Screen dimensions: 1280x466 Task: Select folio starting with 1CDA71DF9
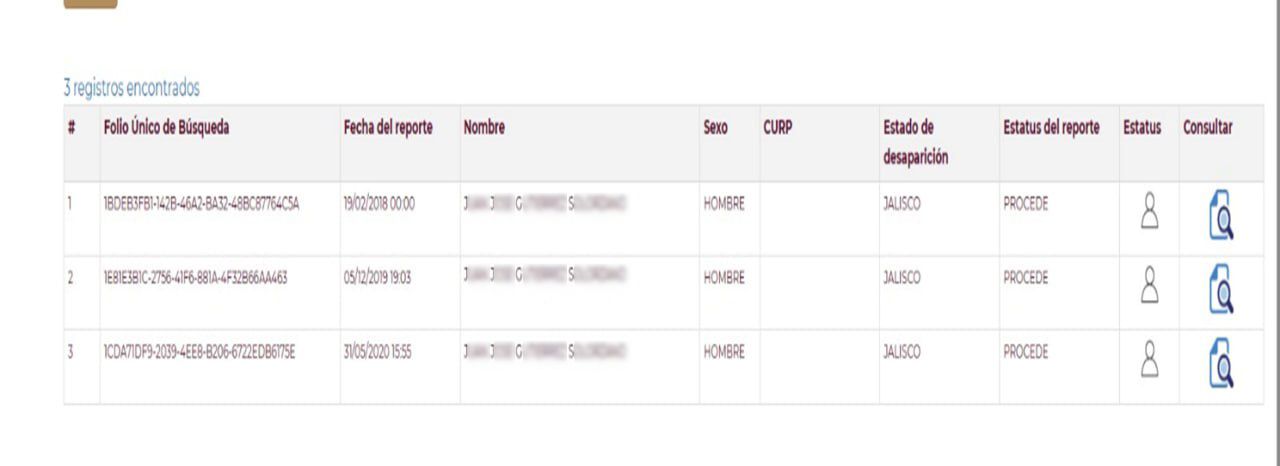(200, 352)
